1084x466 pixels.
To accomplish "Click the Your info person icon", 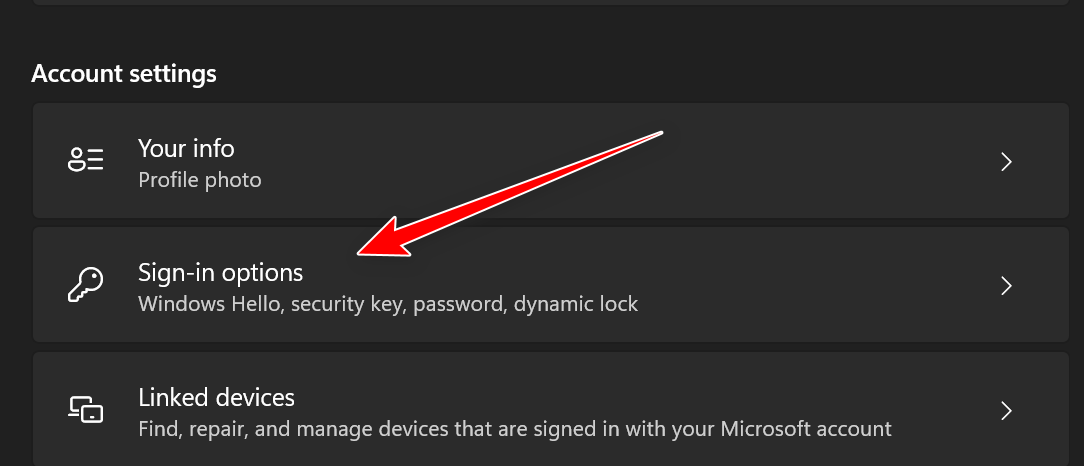I will pyautogui.click(x=85, y=161).
